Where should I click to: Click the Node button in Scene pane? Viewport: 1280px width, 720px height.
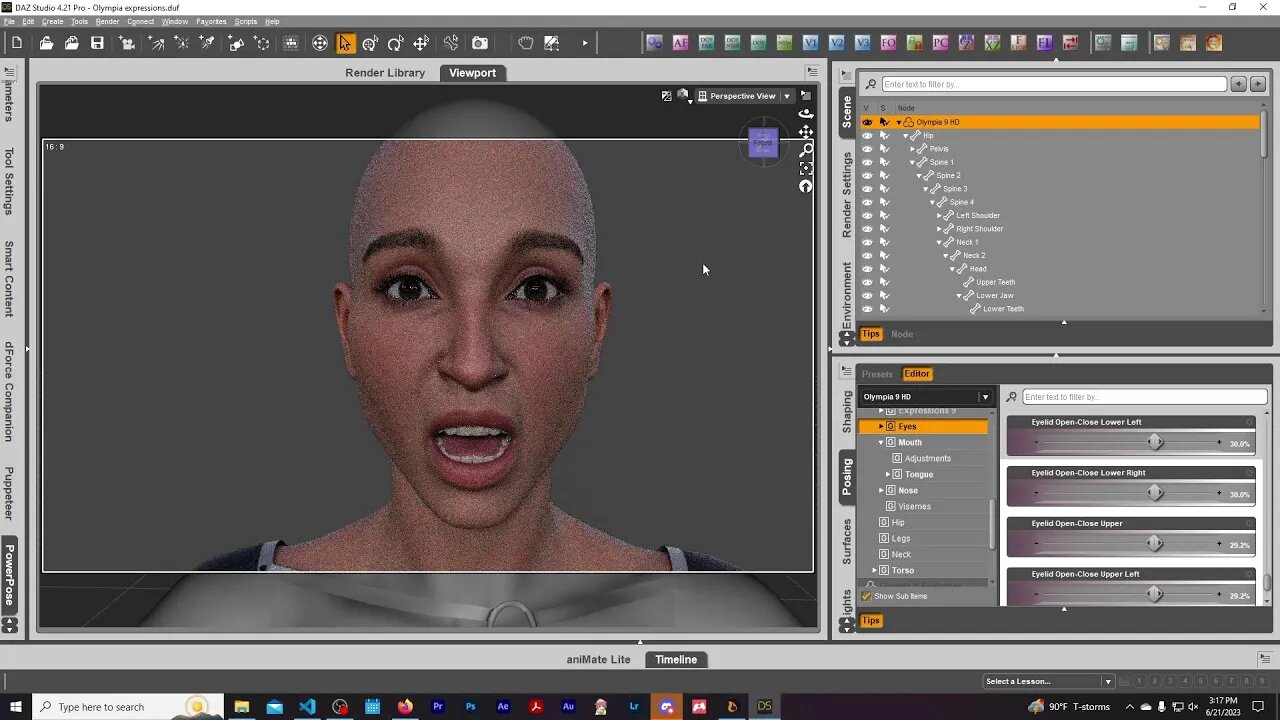pyautogui.click(x=902, y=334)
